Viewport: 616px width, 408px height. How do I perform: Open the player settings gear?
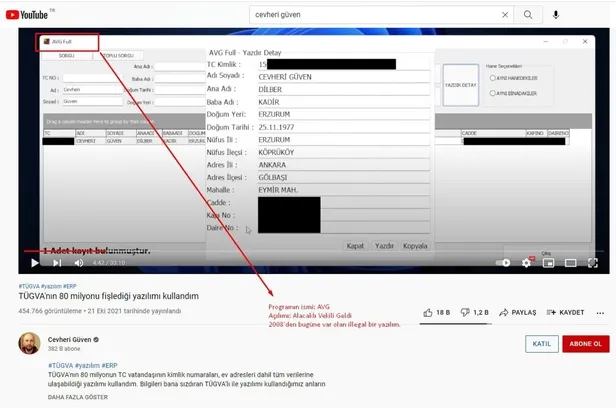527,263
